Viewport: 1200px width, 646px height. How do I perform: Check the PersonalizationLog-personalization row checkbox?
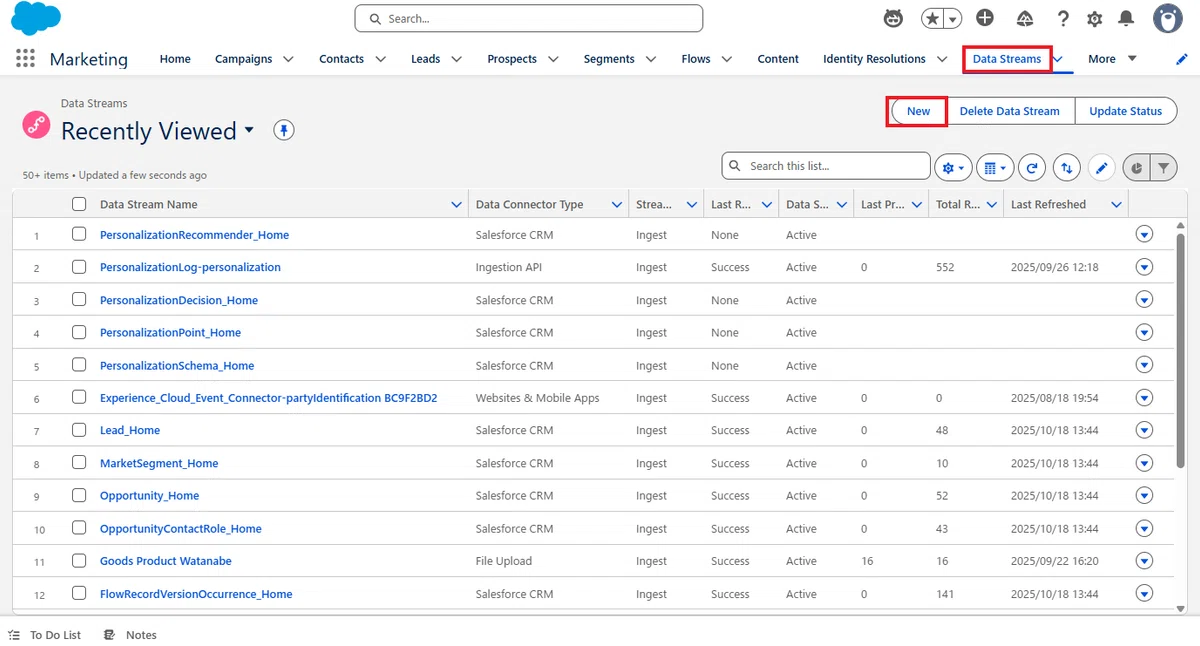tap(79, 267)
